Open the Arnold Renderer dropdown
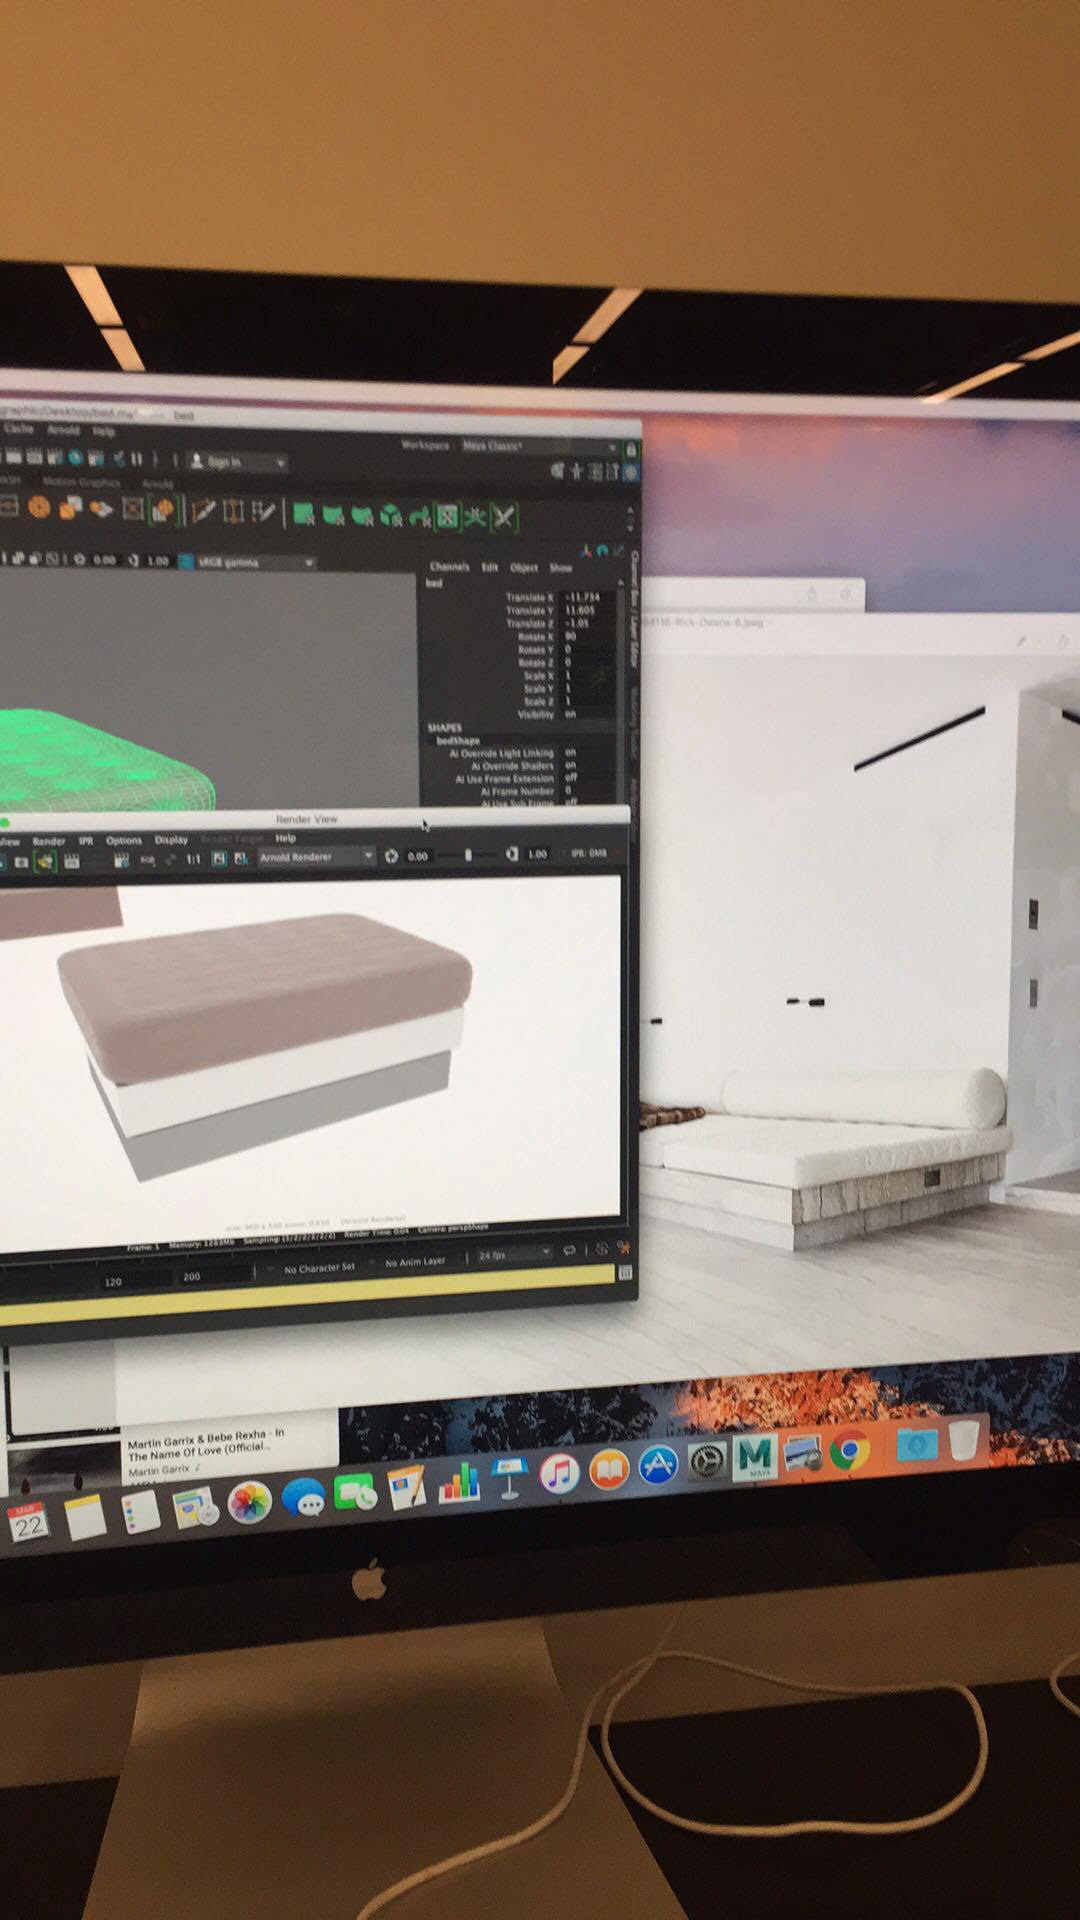The height and width of the screenshot is (1920, 1080). 316,857
